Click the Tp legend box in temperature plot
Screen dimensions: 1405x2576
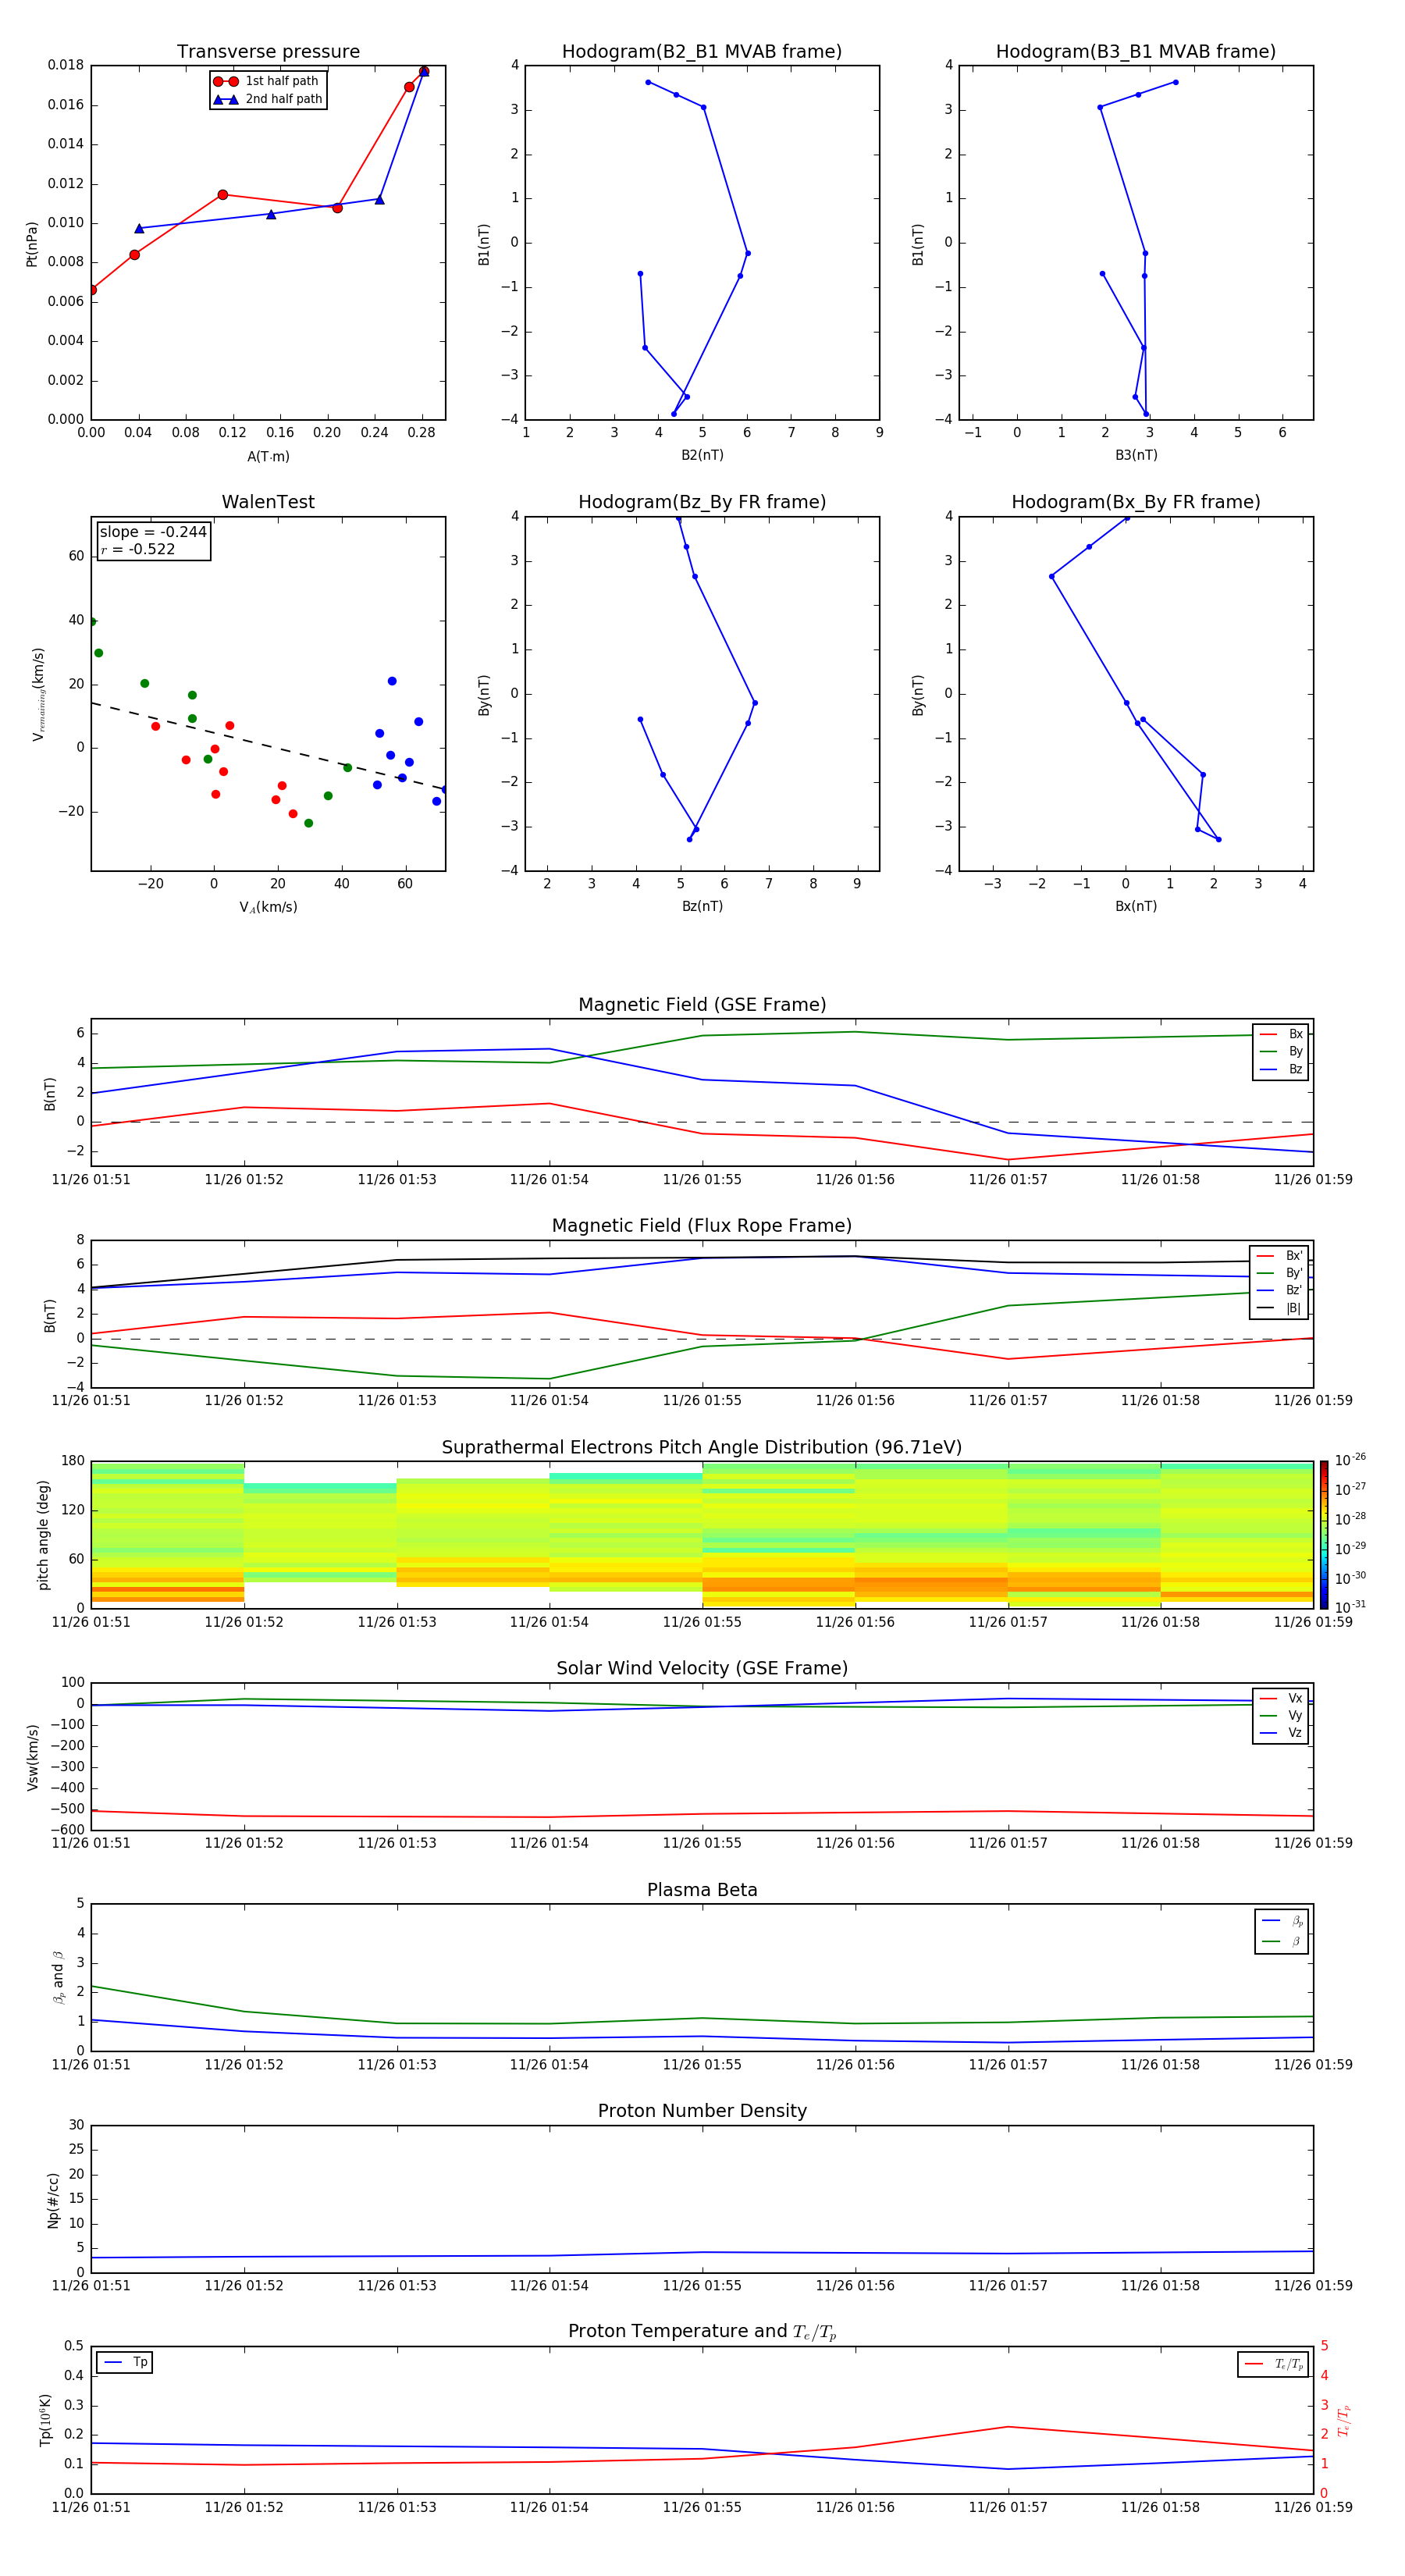coord(125,2363)
